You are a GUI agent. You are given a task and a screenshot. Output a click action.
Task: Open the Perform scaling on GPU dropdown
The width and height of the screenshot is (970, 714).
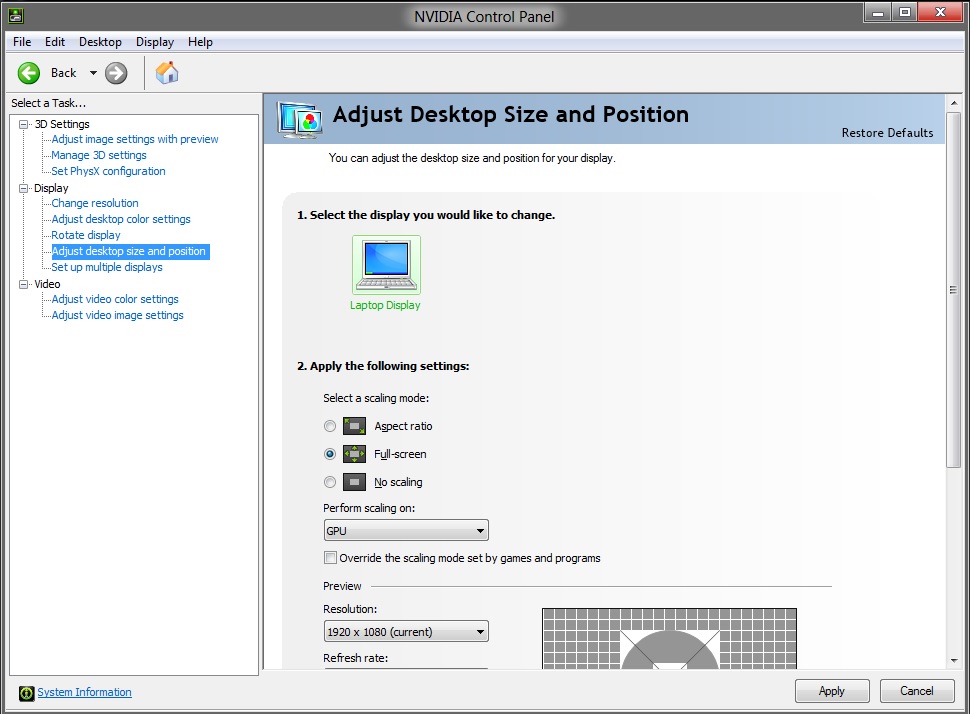pyautogui.click(x=406, y=531)
